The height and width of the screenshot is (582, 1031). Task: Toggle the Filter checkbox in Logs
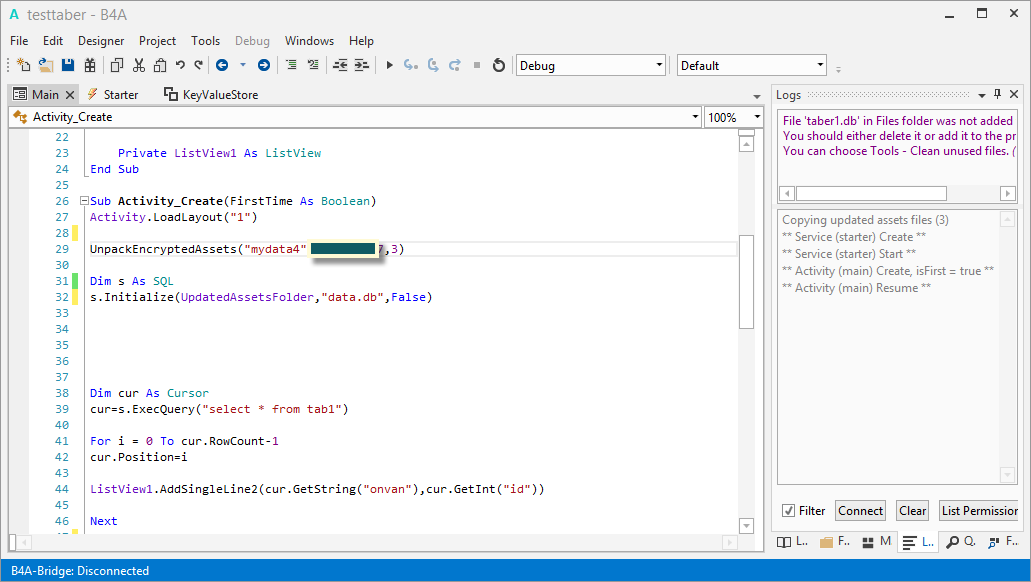click(789, 511)
